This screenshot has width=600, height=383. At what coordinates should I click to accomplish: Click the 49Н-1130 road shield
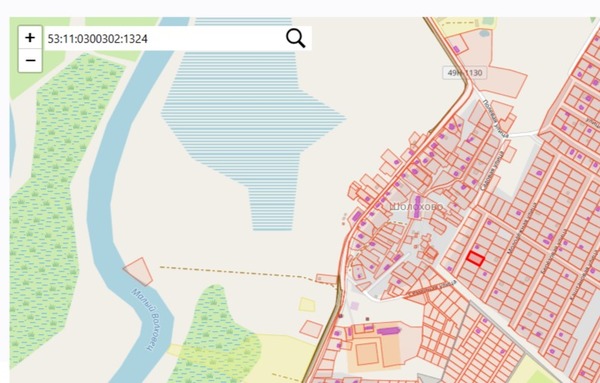tap(465, 73)
